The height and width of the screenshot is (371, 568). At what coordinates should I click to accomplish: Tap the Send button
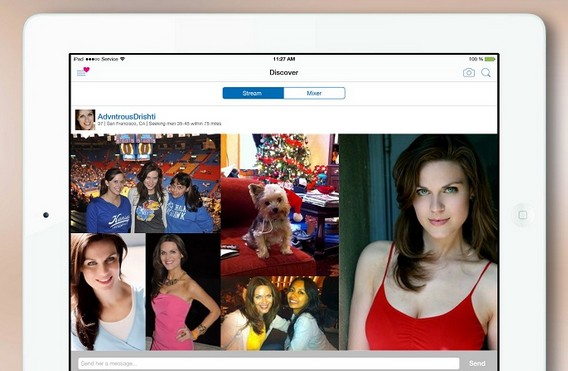(x=477, y=363)
